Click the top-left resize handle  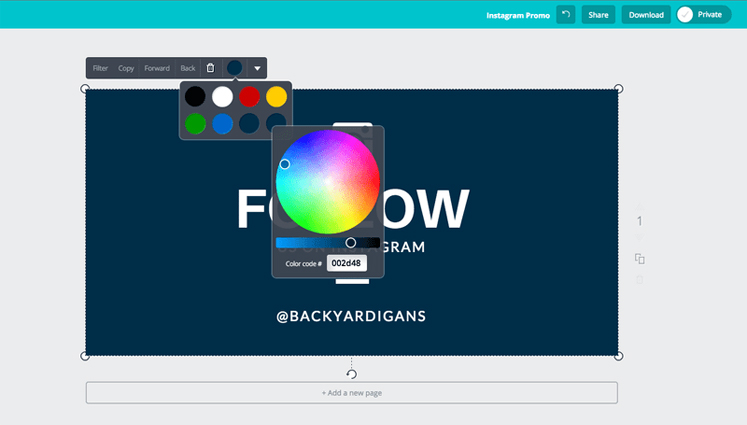(x=85, y=89)
